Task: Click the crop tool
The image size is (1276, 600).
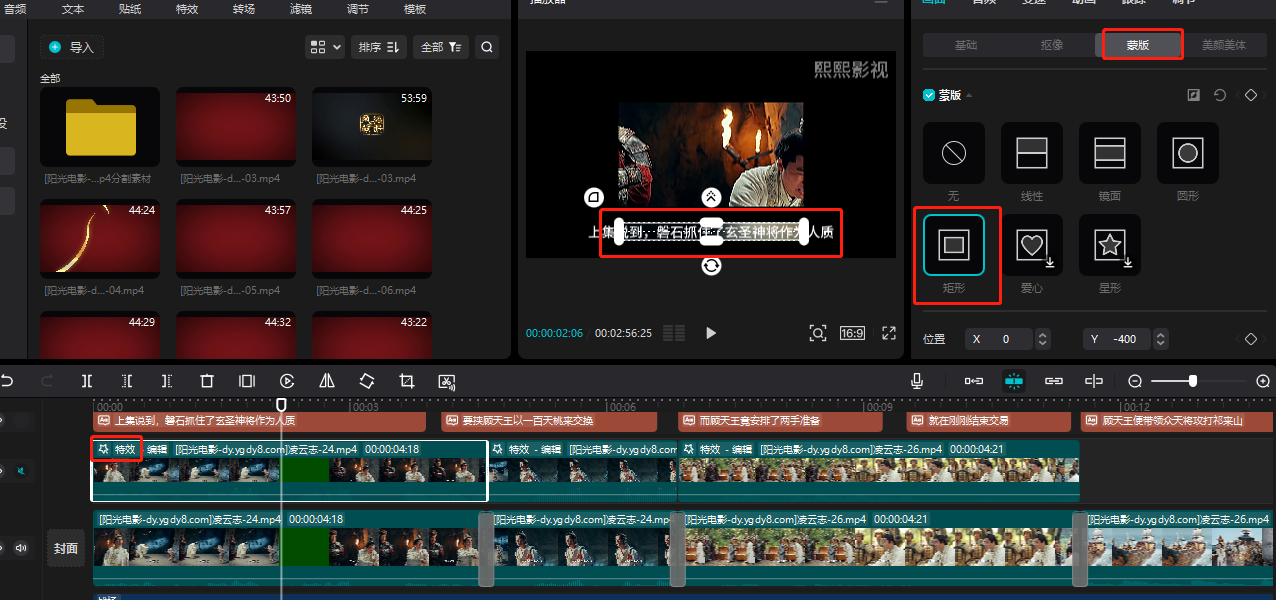Action: [x=407, y=381]
